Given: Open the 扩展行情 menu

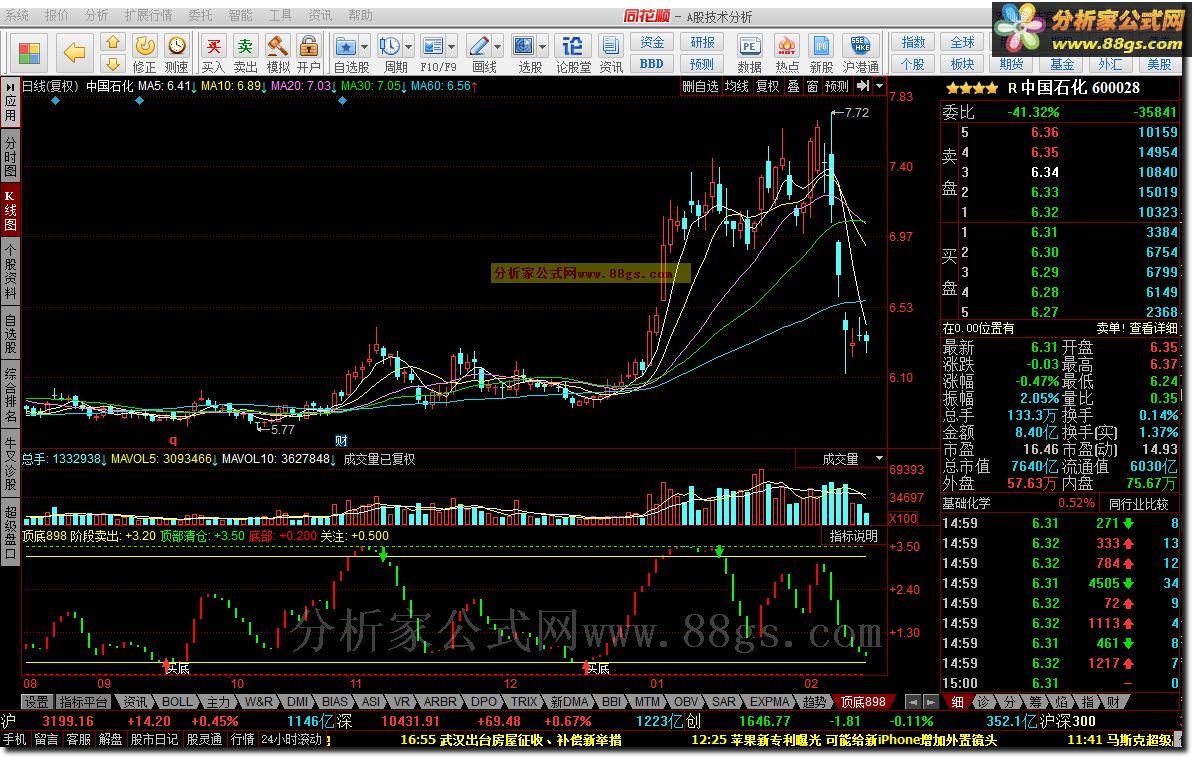Looking at the screenshot, I should coord(148,15).
